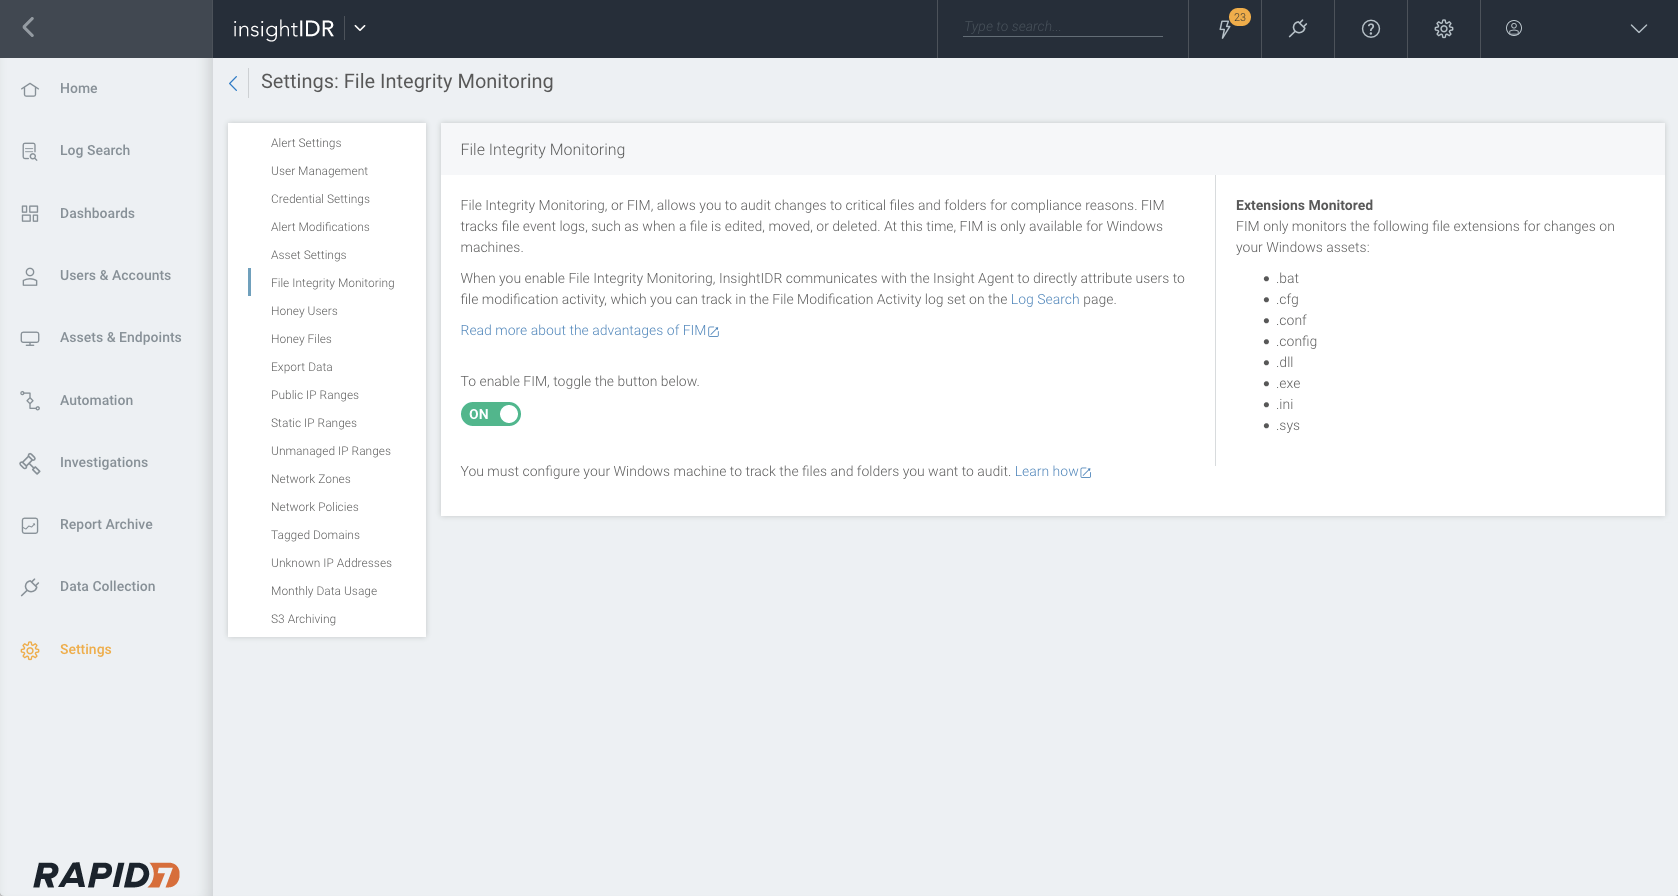1678x896 pixels.
Task: Click the notifications lightning bolt icon
Action: pyautogui.click(x=1225, y=29)
